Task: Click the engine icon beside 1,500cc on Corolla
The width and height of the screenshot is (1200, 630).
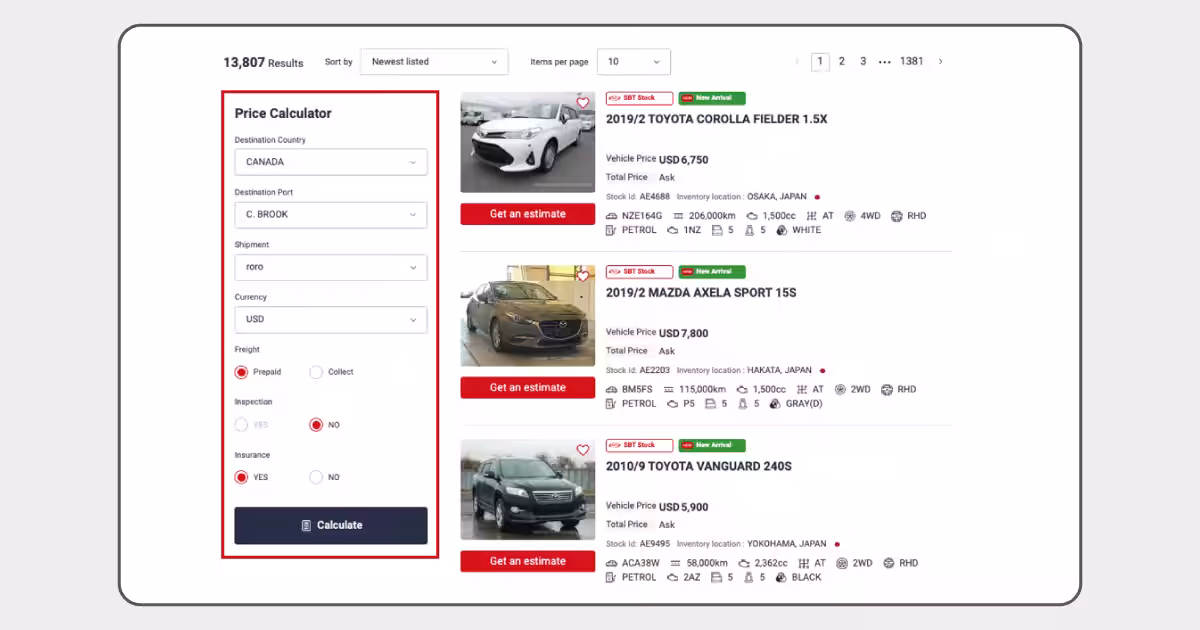Action: pyautogui.click(x=752, y=216)
